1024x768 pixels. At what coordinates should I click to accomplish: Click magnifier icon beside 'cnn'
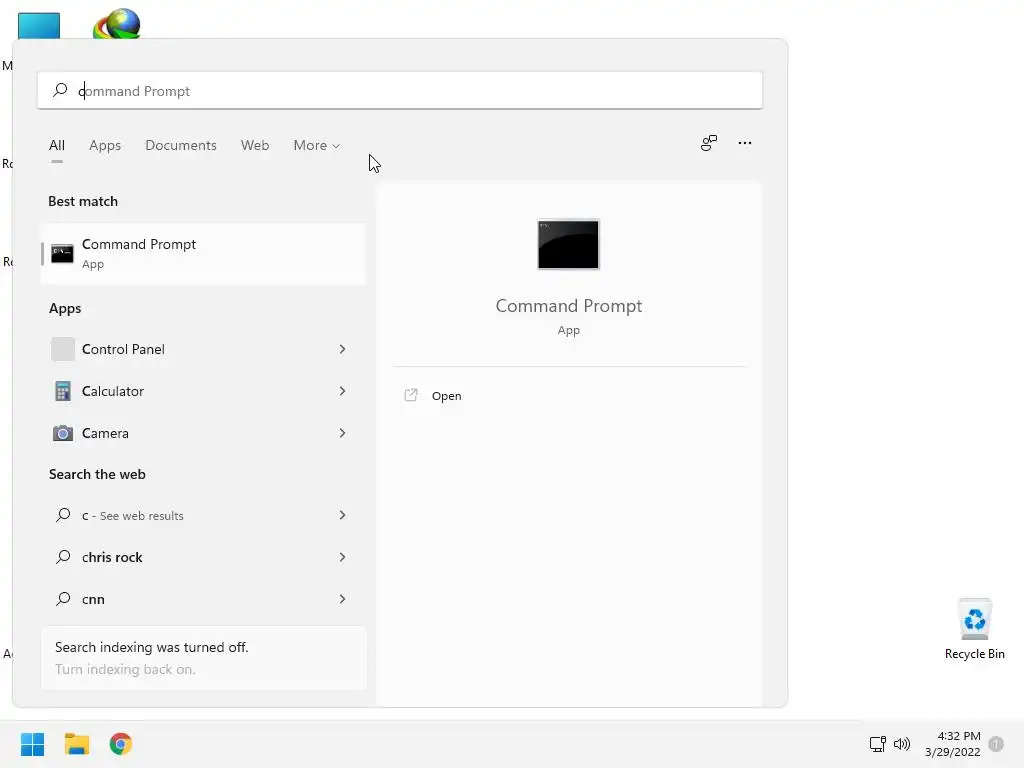tap(63, 598)
